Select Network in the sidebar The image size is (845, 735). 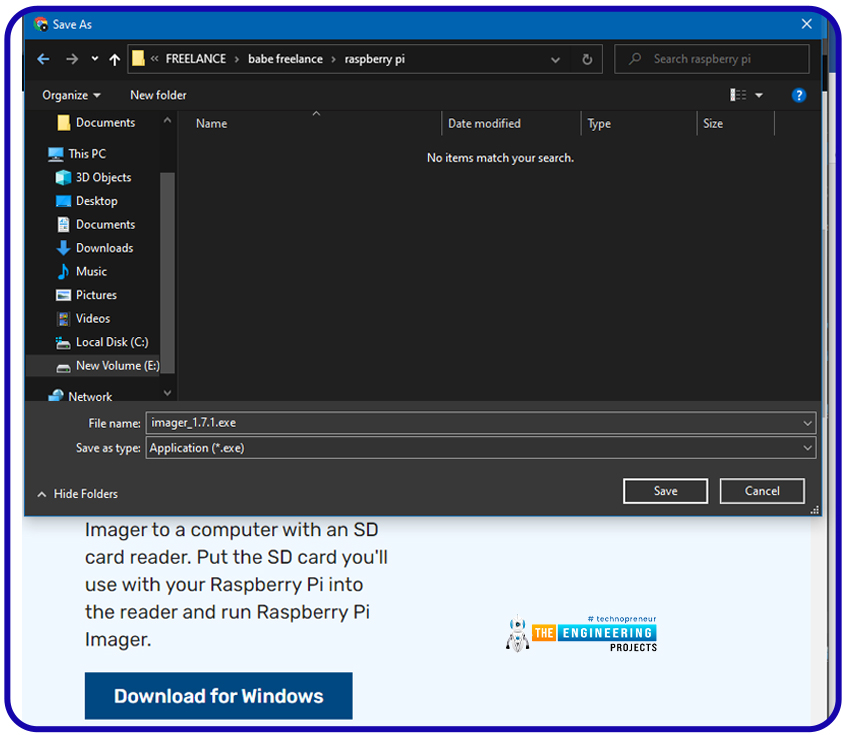tap(90, 397)
